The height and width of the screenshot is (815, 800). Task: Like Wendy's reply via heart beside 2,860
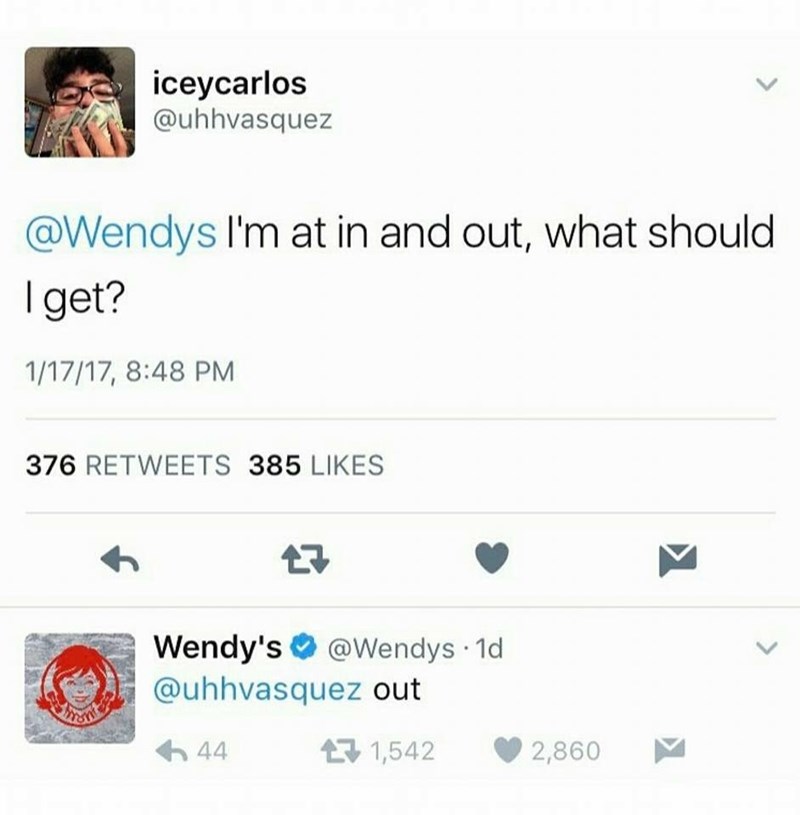[x=507, y=751]
